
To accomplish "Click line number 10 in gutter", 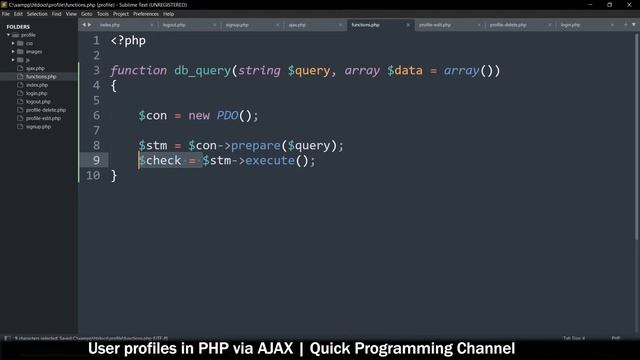I will 93,176.
